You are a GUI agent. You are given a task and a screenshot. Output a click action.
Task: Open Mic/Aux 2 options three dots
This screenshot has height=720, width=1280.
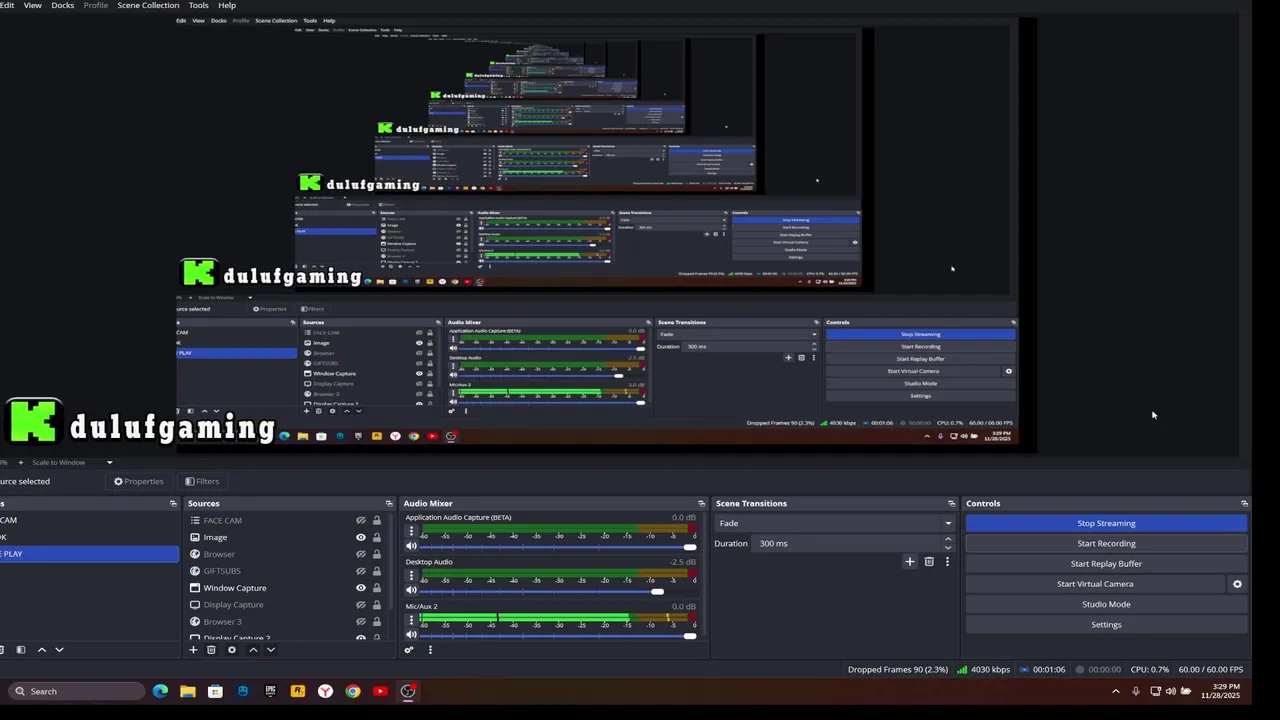tap(411, 620)
